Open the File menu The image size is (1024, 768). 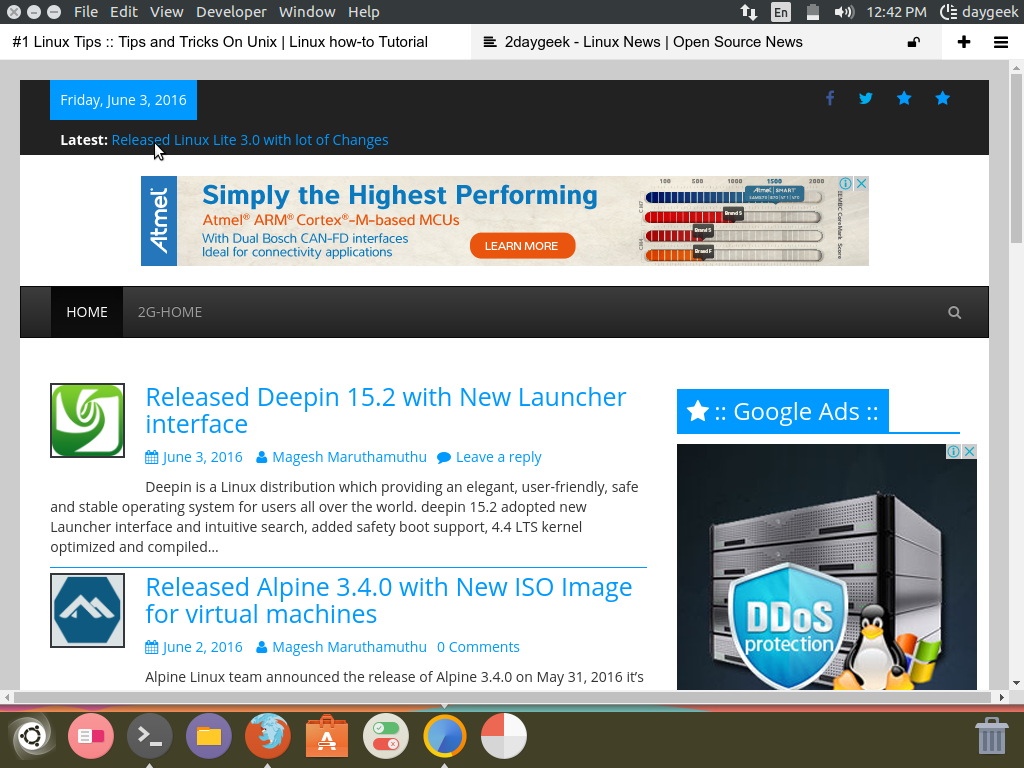[86, 12]
